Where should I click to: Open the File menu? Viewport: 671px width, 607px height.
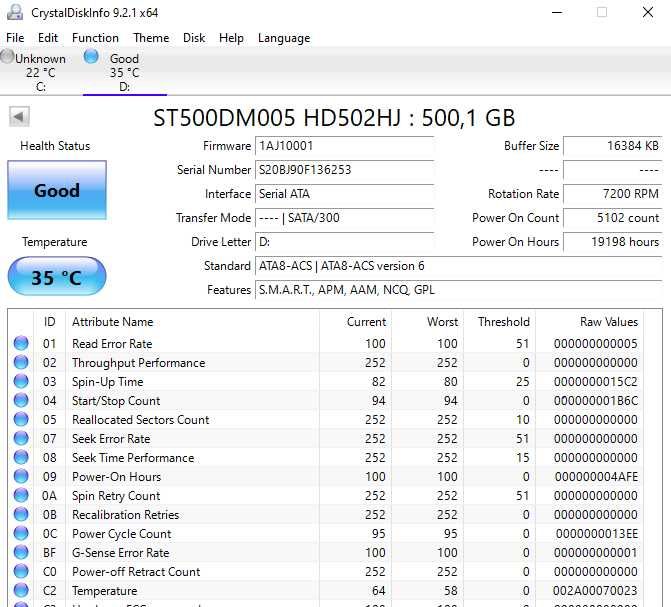point(15,38)
